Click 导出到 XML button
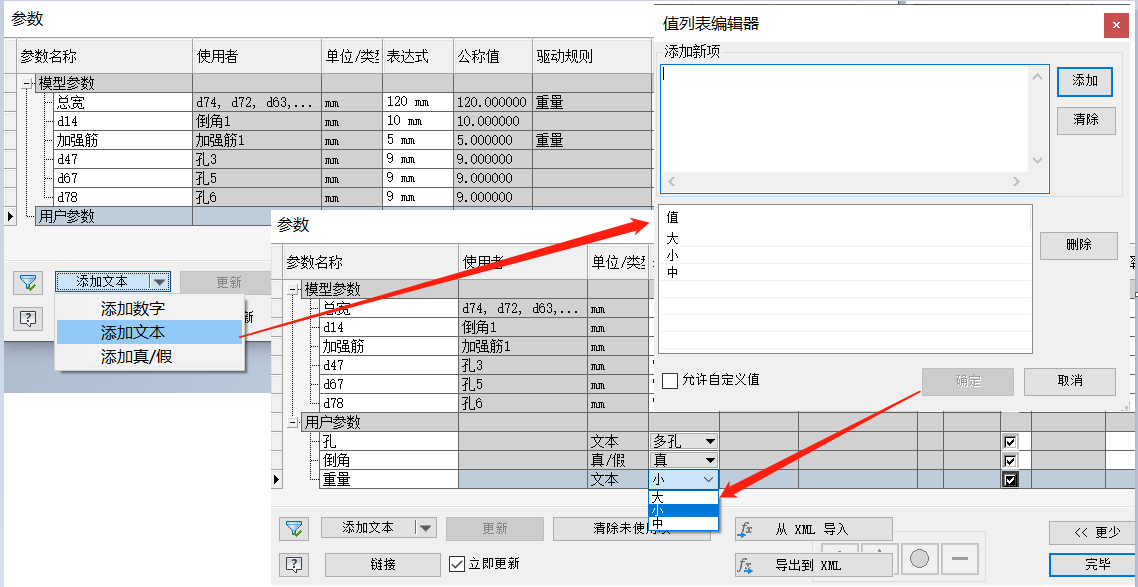This screenshot has width=1138, height=587. tap(814, 565)
